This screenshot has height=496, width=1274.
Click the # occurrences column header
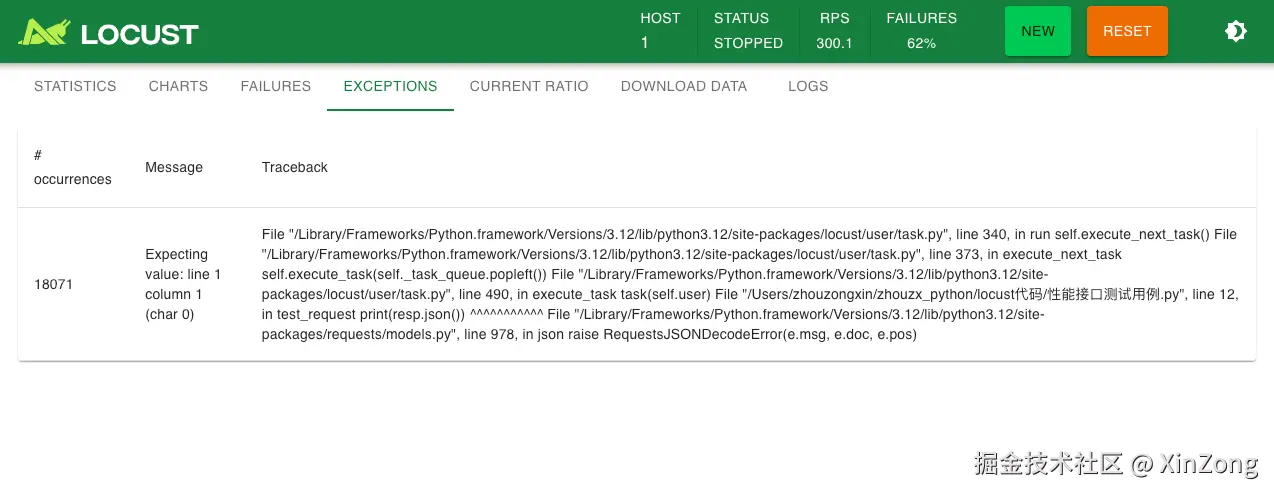(x=72, y=167)
